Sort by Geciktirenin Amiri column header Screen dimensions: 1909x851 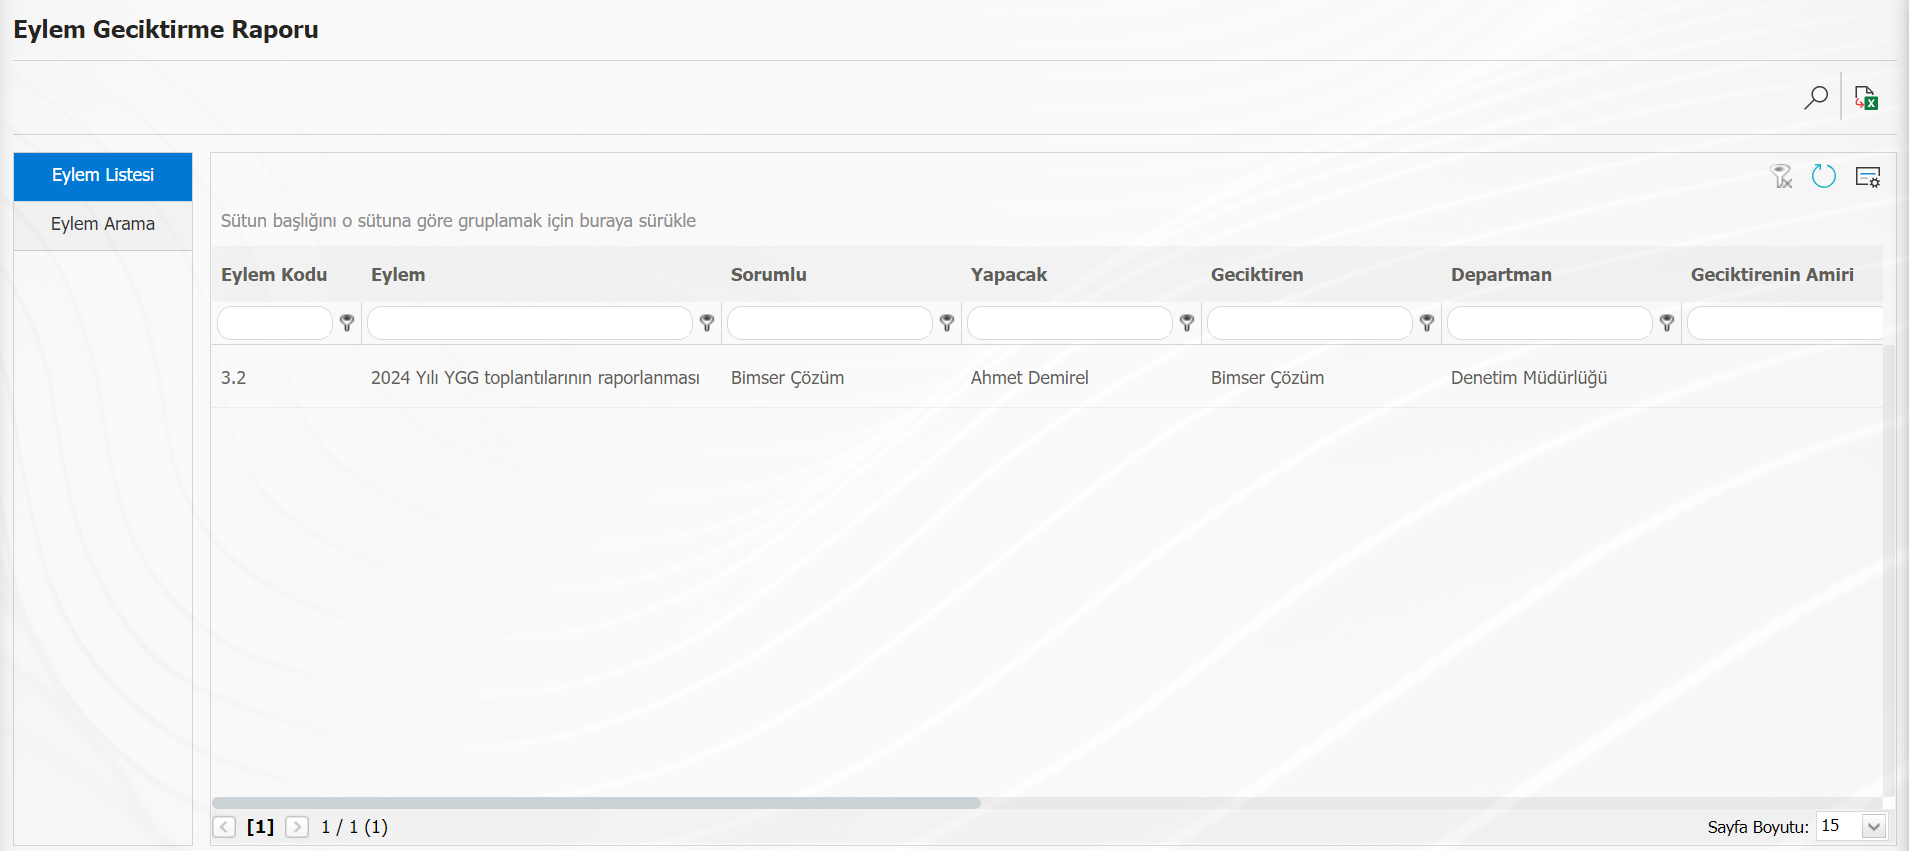[x=1772, y=275]
